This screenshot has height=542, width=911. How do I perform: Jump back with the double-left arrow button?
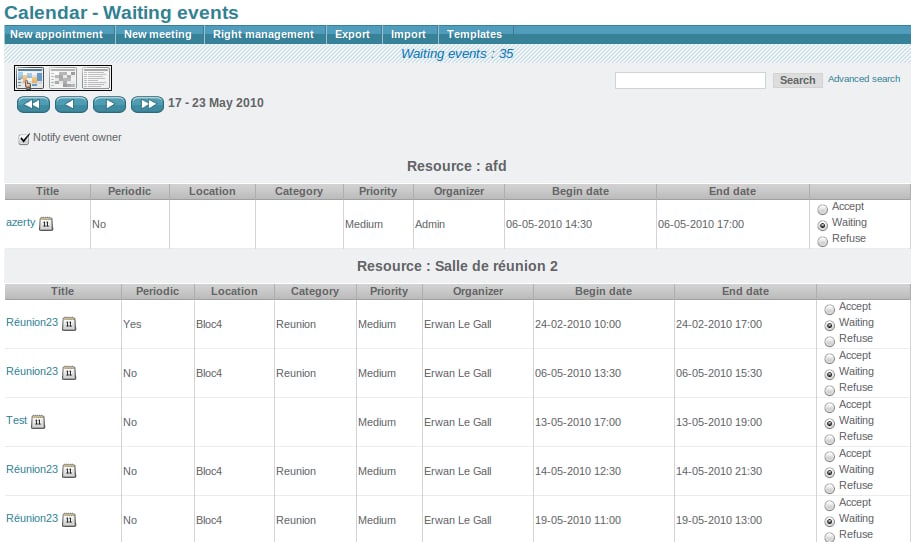pyautogui.click(x=33, y=104)
